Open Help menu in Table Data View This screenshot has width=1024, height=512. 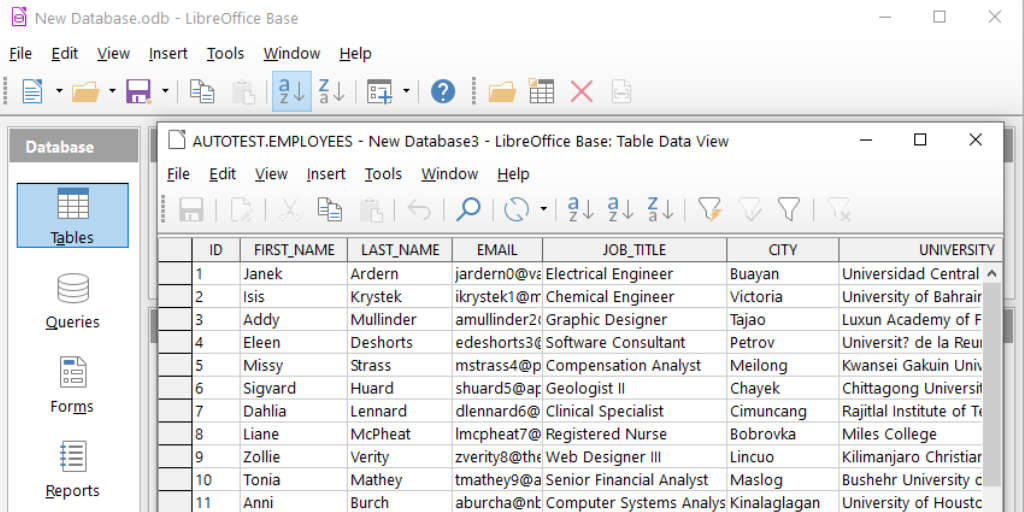(x=513, y=174)
